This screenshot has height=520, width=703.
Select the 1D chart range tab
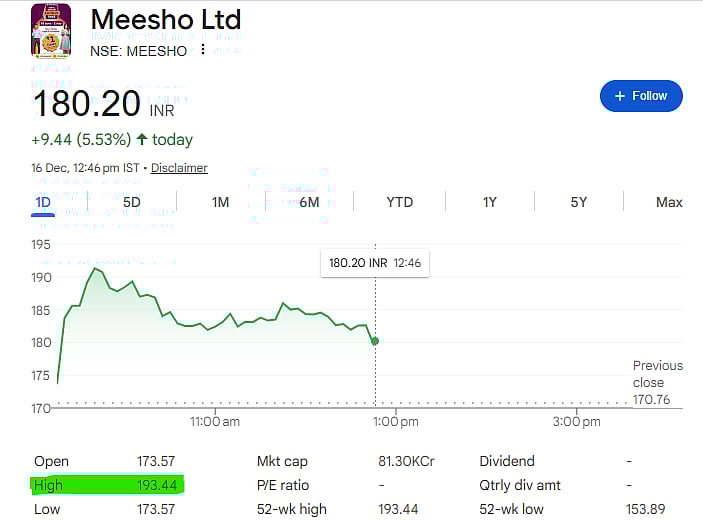click(x=43, y=202)
